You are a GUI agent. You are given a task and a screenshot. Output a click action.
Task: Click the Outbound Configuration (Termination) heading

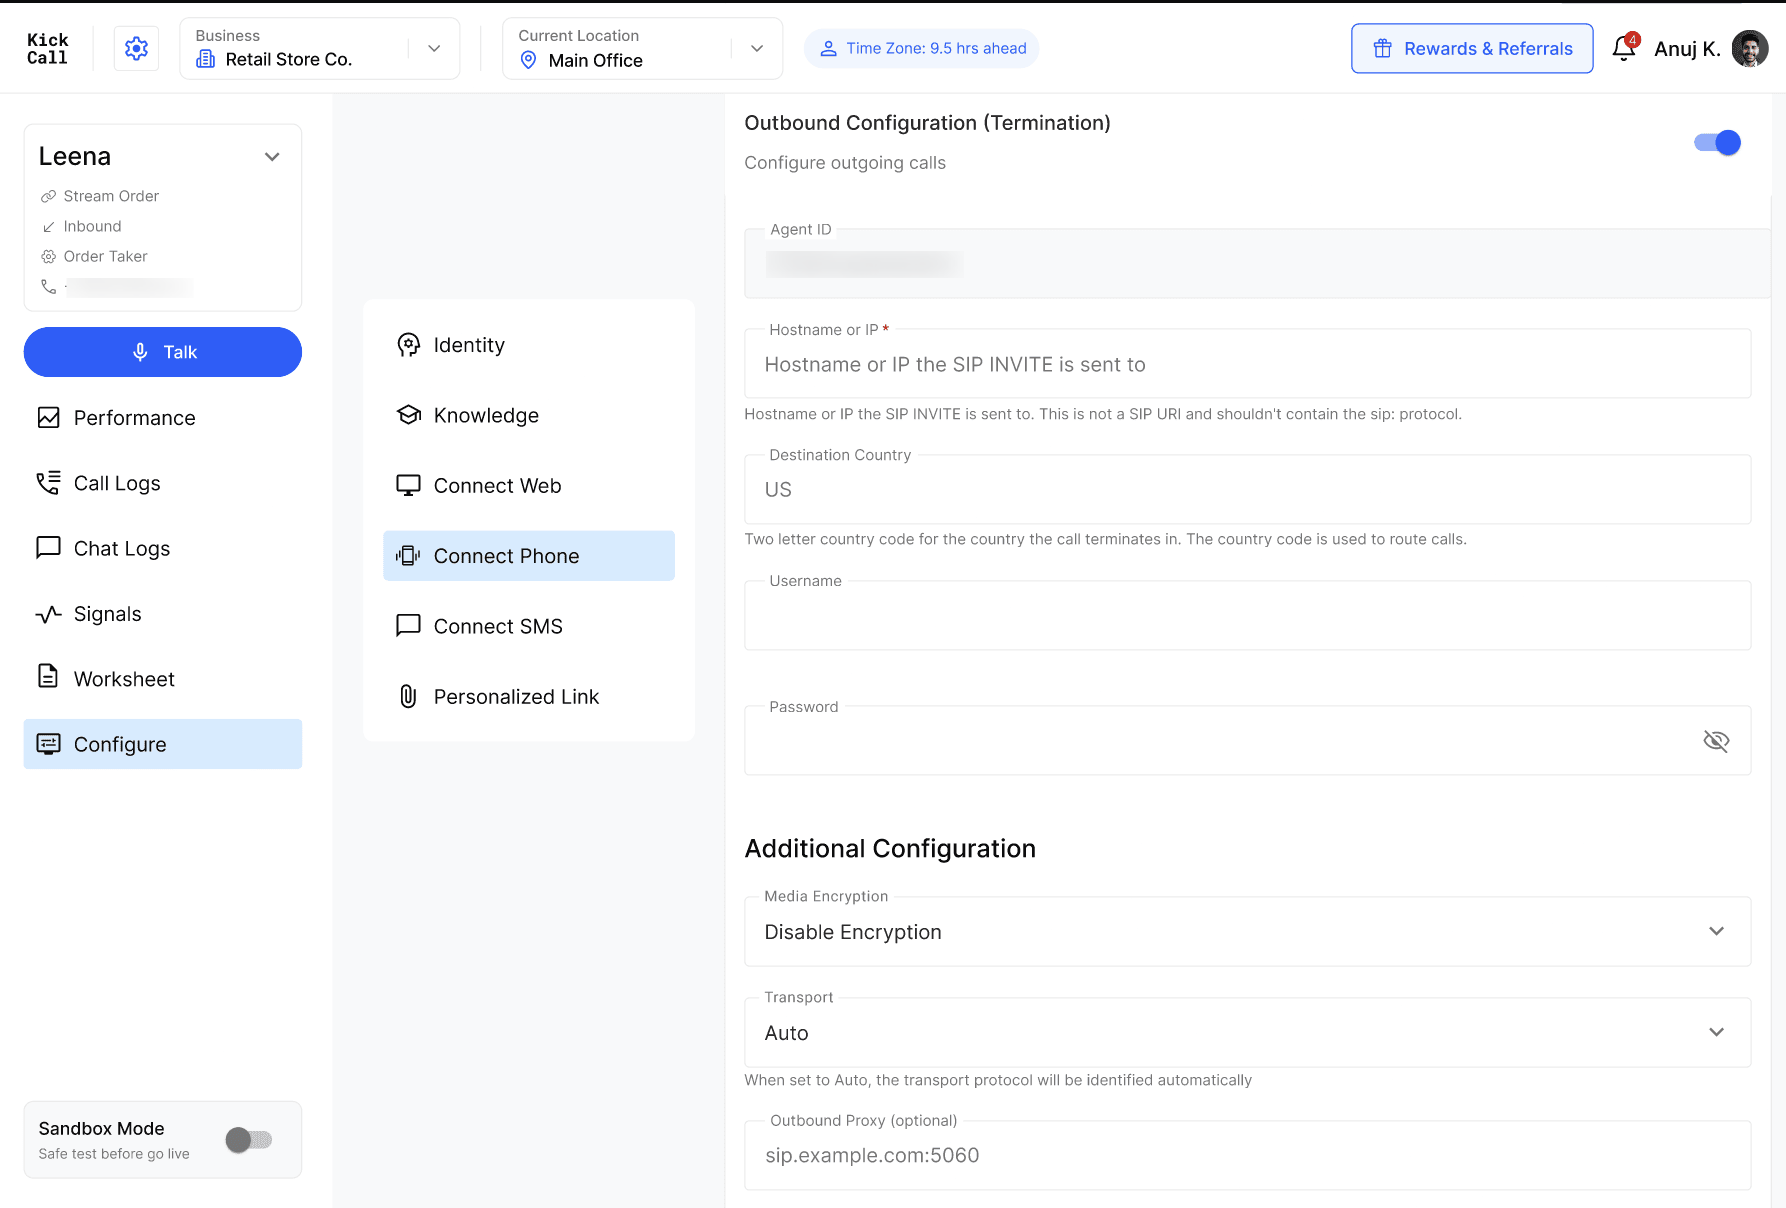click(927, 122)
